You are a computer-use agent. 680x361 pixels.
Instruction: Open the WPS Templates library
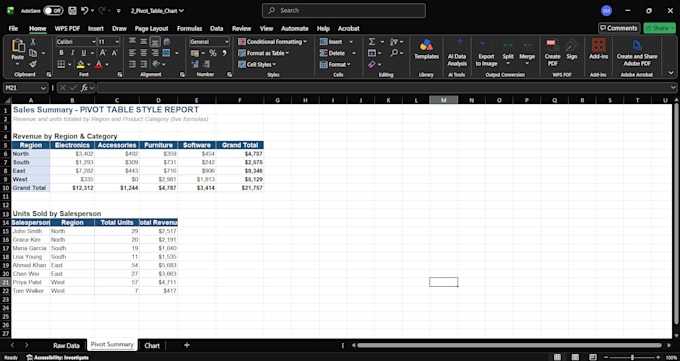(426, 49)
